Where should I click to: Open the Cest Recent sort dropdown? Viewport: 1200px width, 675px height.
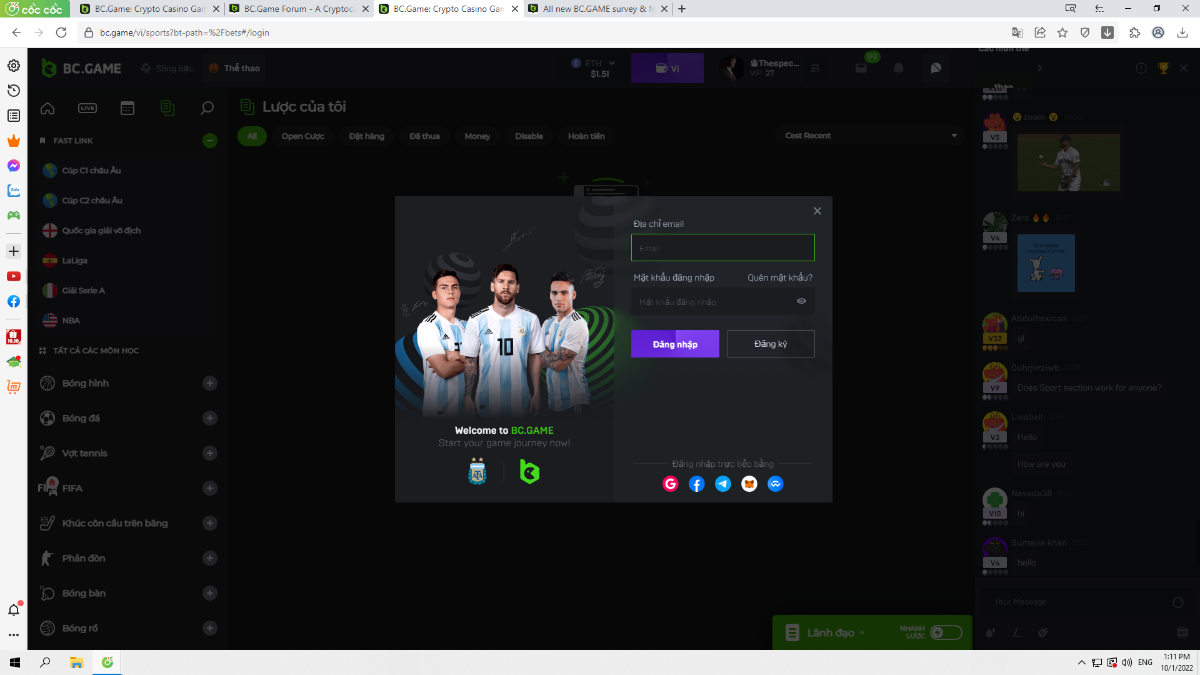tap(870, 136)
